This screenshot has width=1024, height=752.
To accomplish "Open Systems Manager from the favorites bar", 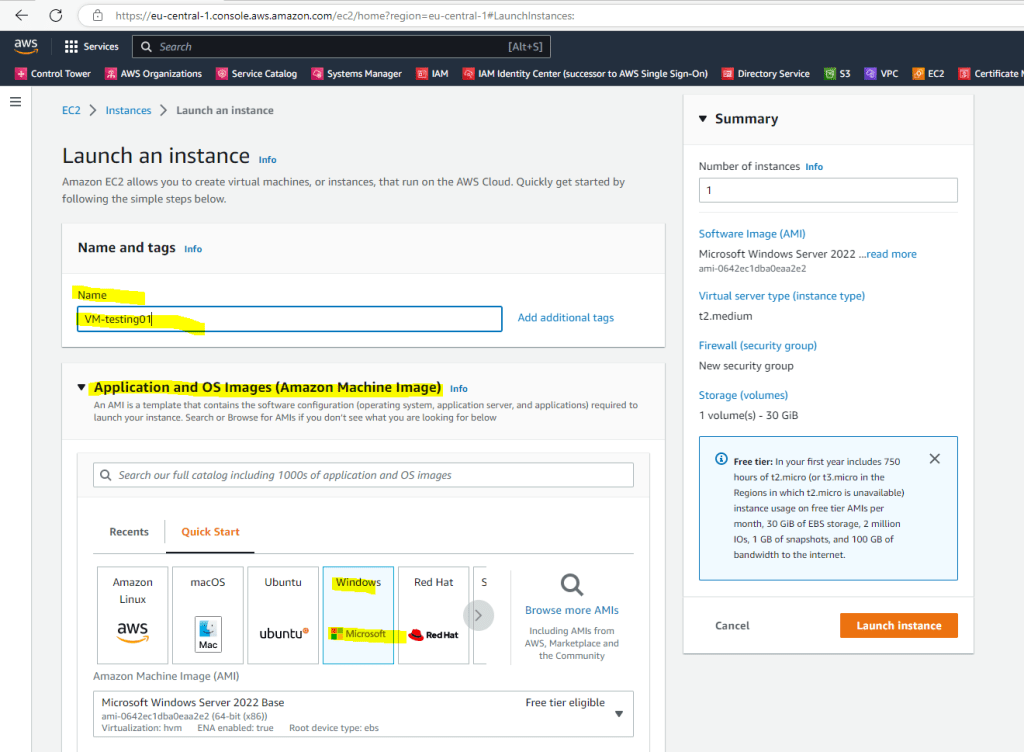I will click(x=357, y=74).
